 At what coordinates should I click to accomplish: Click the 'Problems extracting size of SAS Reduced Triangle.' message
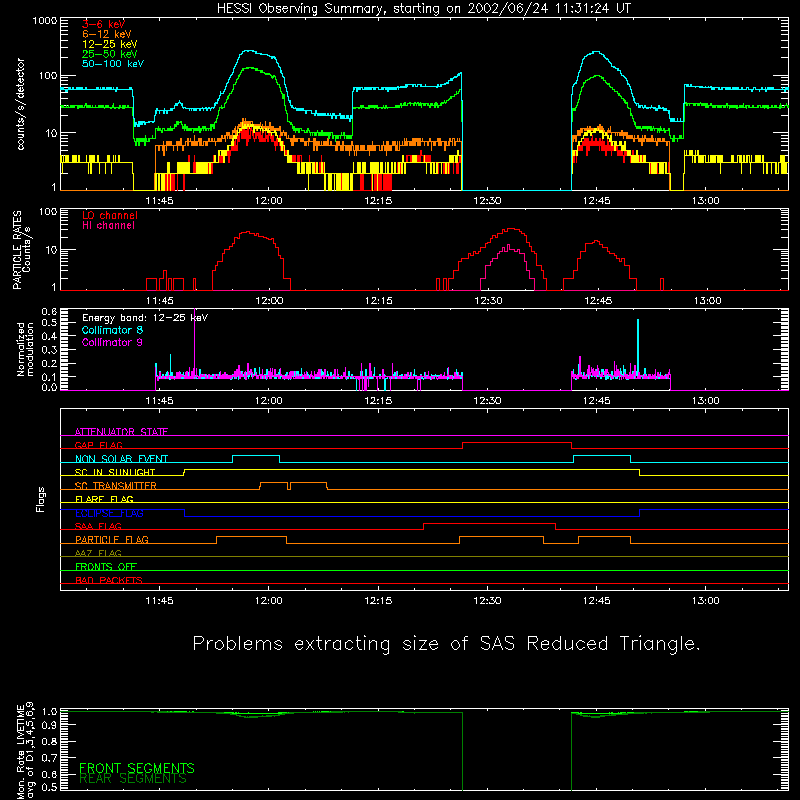446,644
